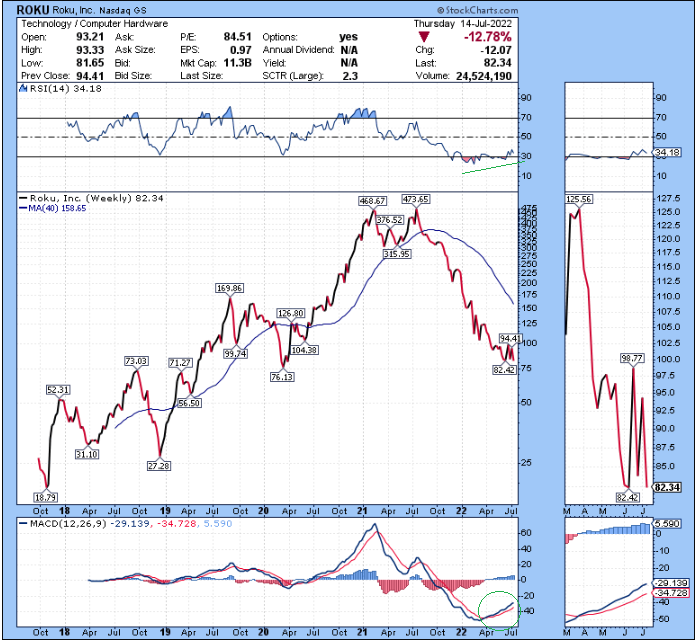Click the 473.65 peak price label

415,199
